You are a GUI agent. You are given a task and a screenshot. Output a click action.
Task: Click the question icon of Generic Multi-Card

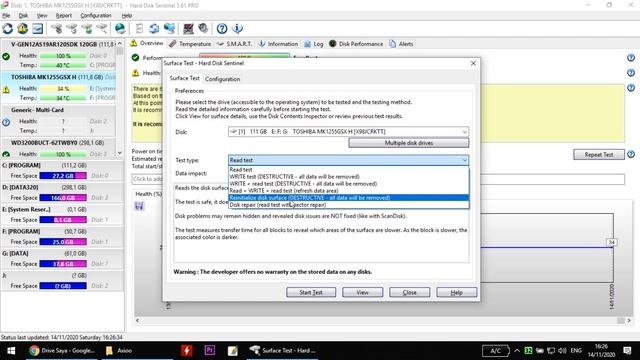click(x=6, y=122)
